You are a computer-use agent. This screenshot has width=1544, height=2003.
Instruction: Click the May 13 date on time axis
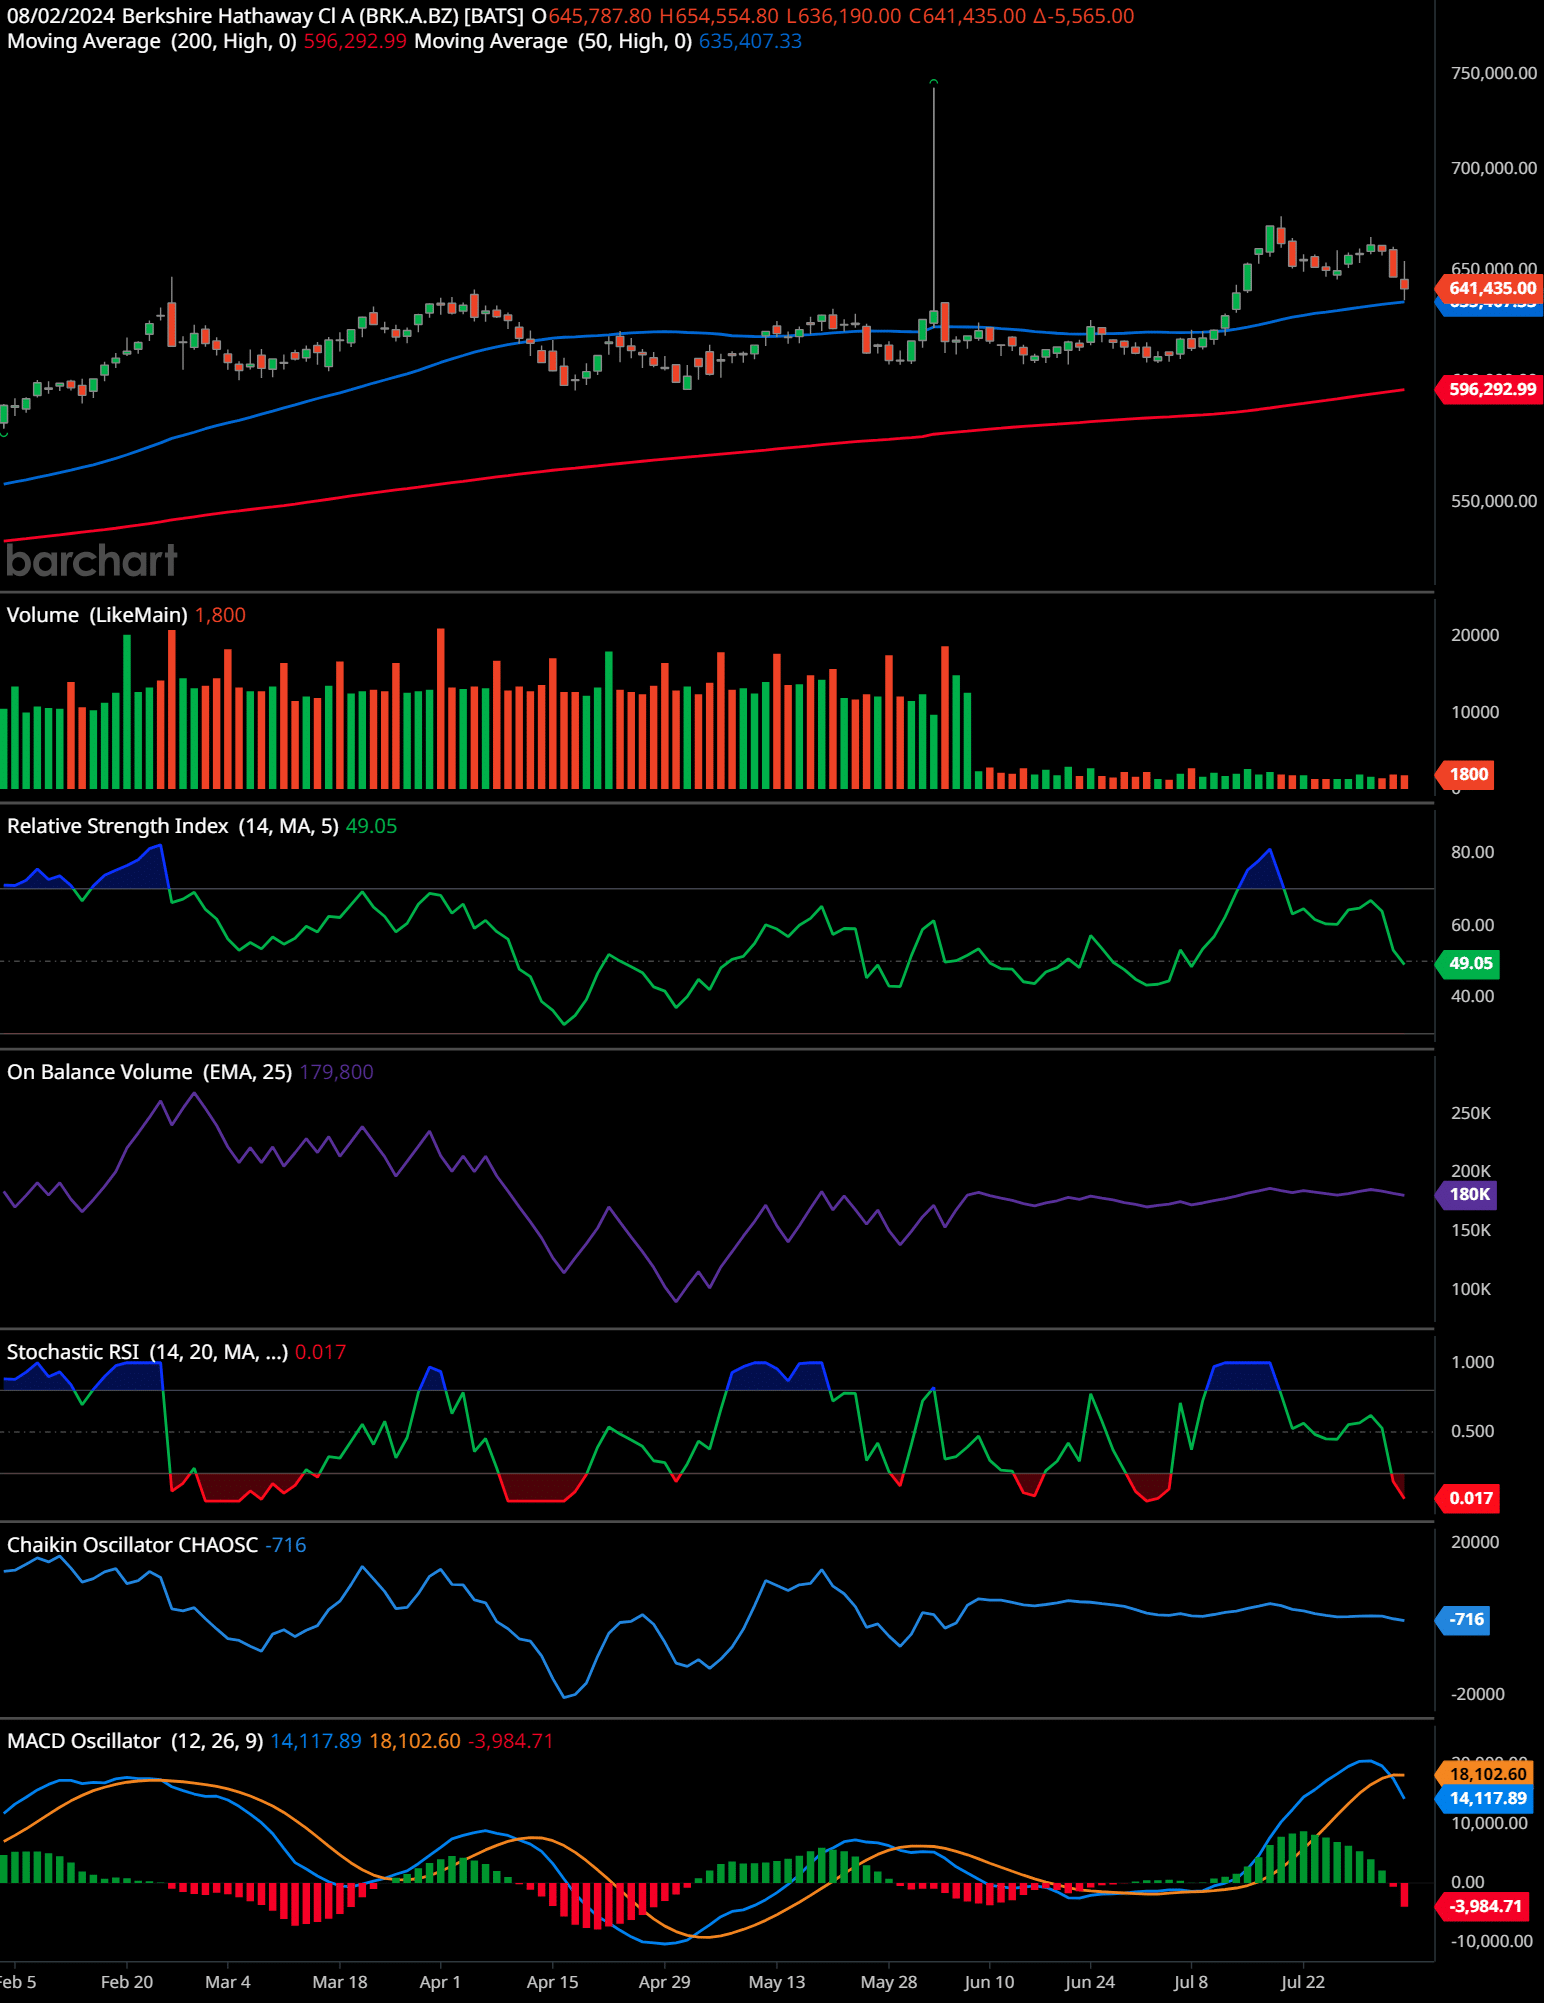coord(776,1982)
